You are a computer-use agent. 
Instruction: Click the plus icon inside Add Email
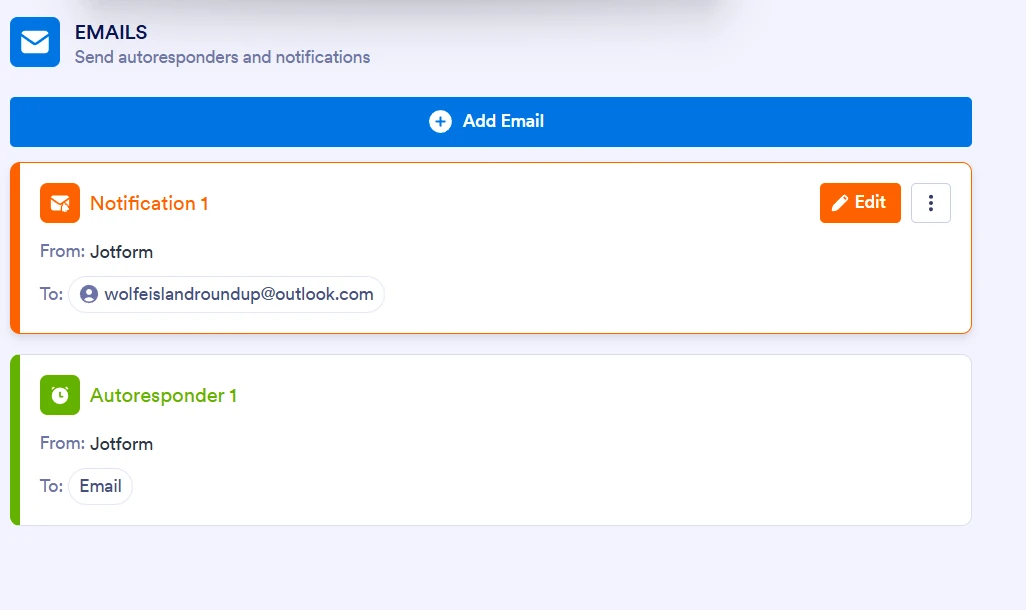pyautogui.click(x=440, y=121)
